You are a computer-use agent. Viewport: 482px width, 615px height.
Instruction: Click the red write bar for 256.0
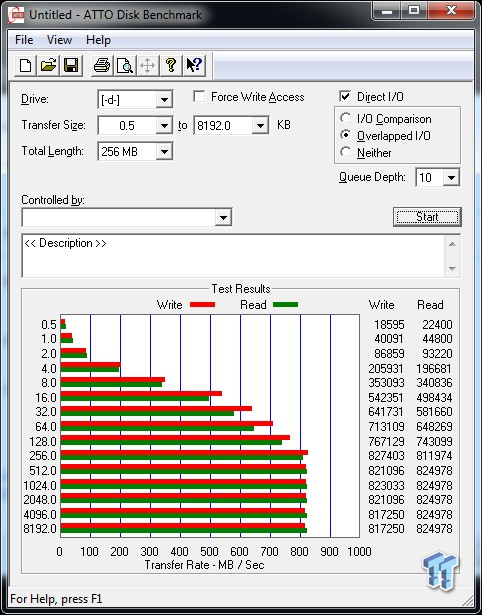pos(184,453)
